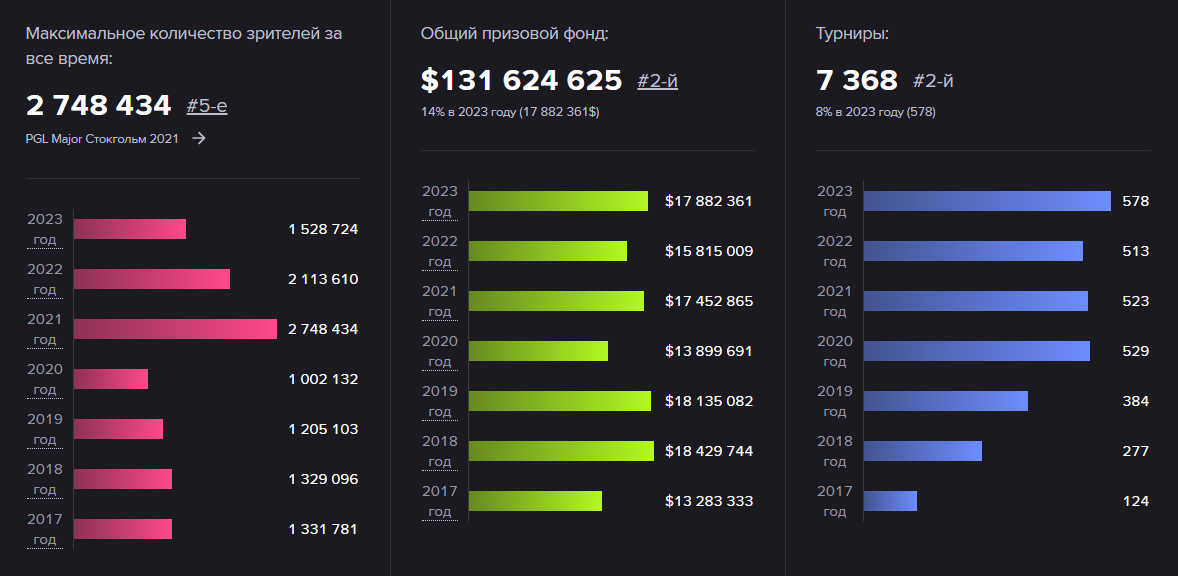Click the 2018 green prize pool bar
The height and width of the screenshot is (576, 1178).
[561, 451]
